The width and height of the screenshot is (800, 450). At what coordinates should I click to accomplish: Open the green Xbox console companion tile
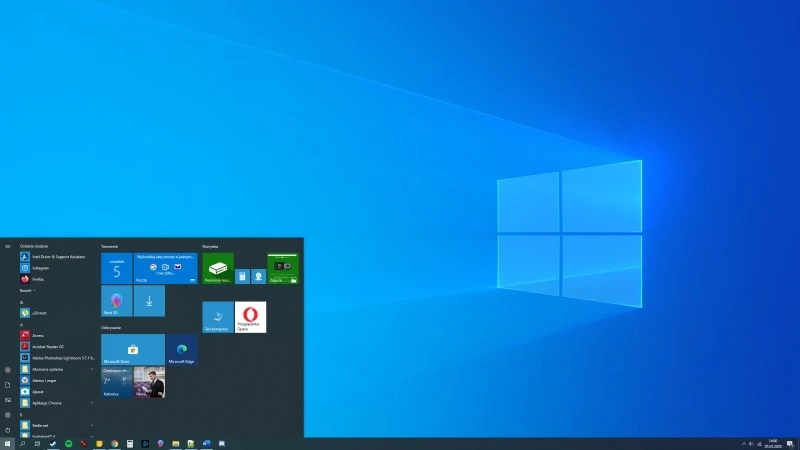click(218, 268)
